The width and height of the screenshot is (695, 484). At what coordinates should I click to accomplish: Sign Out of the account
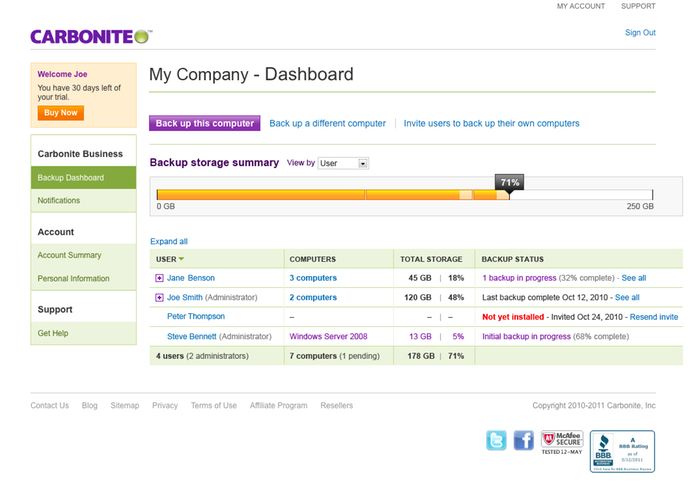tap(640, 32)
